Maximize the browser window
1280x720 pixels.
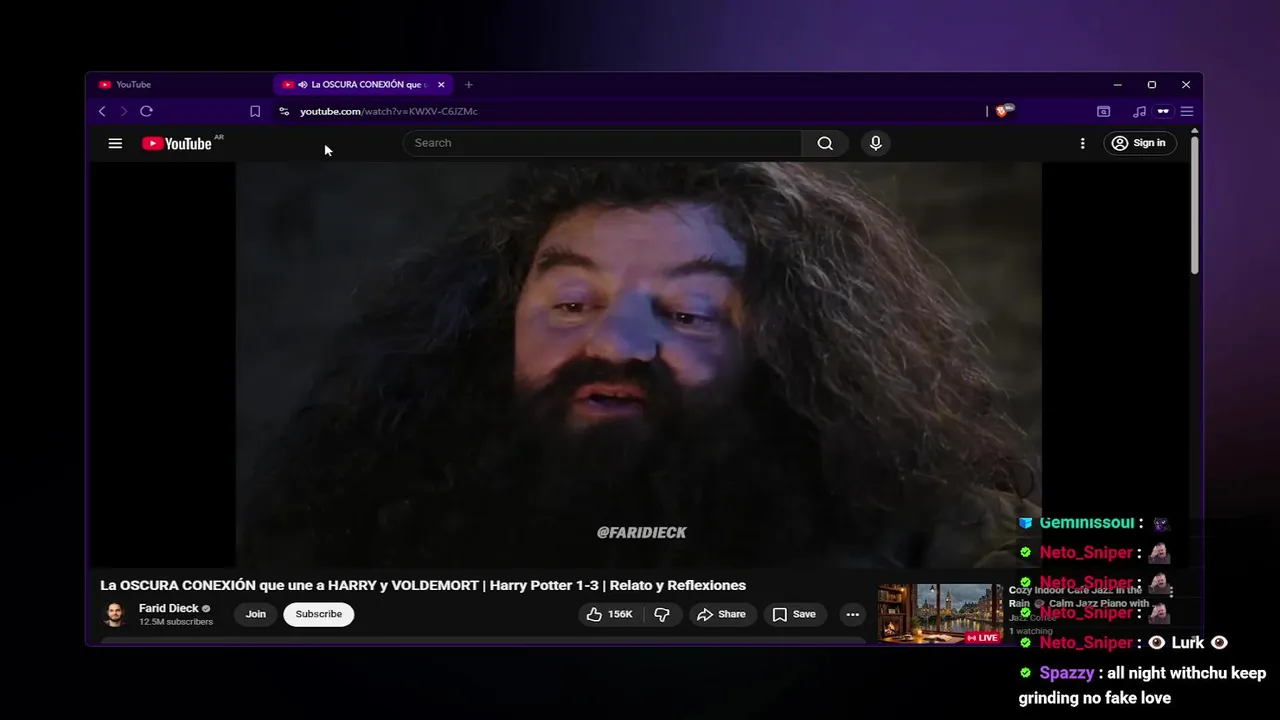(1151, 85)
